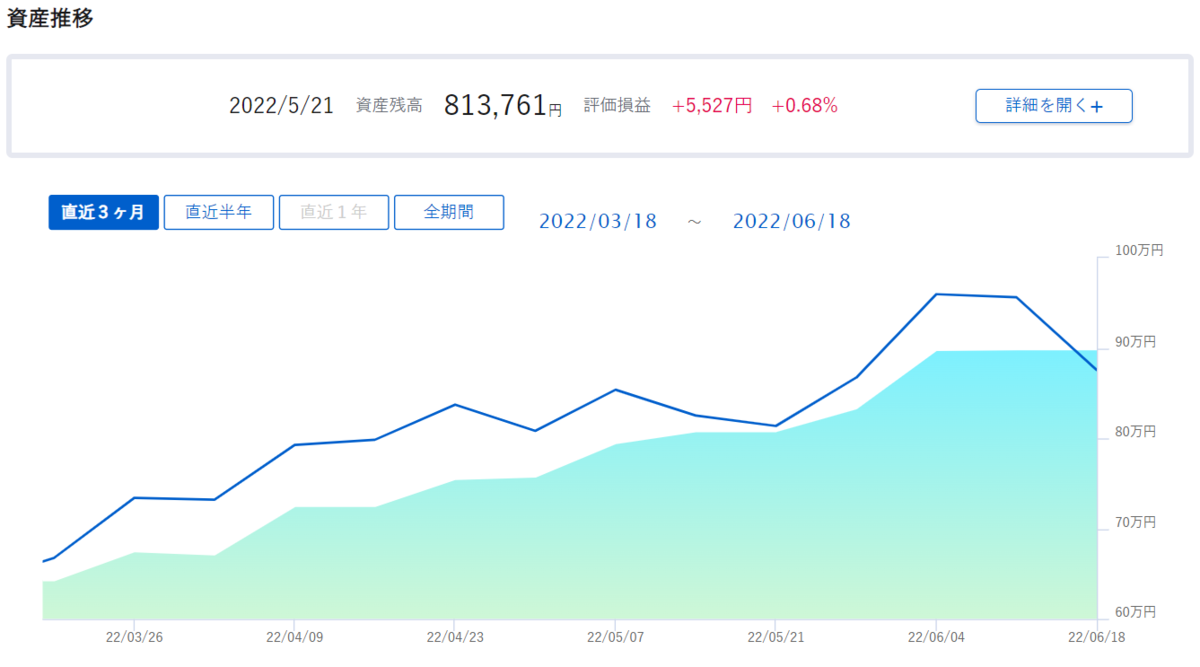The width and height of the screenshot is (1200, 667).
Task: Click line chart point at 22/04/23
Action: 455,404
